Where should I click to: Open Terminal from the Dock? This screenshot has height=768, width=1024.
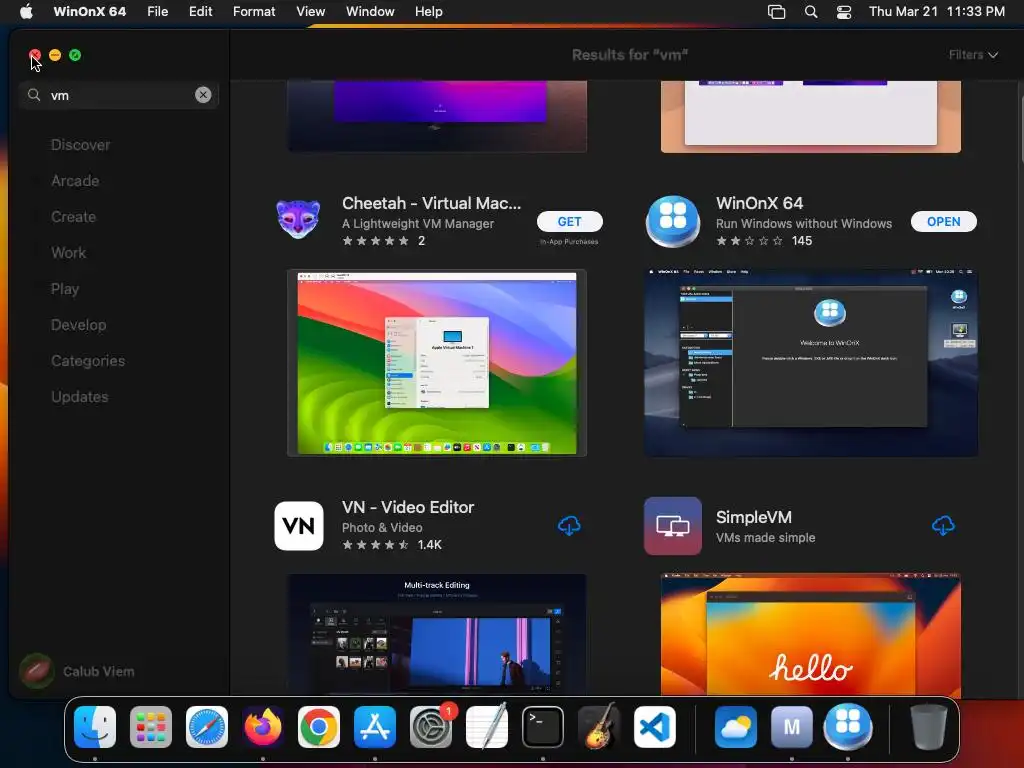point(543,727)
